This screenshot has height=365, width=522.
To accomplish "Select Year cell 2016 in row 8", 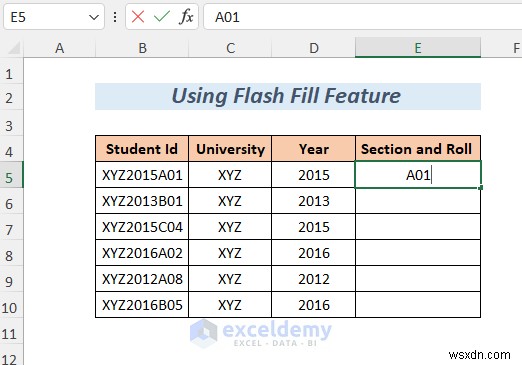I will [314, 253].
